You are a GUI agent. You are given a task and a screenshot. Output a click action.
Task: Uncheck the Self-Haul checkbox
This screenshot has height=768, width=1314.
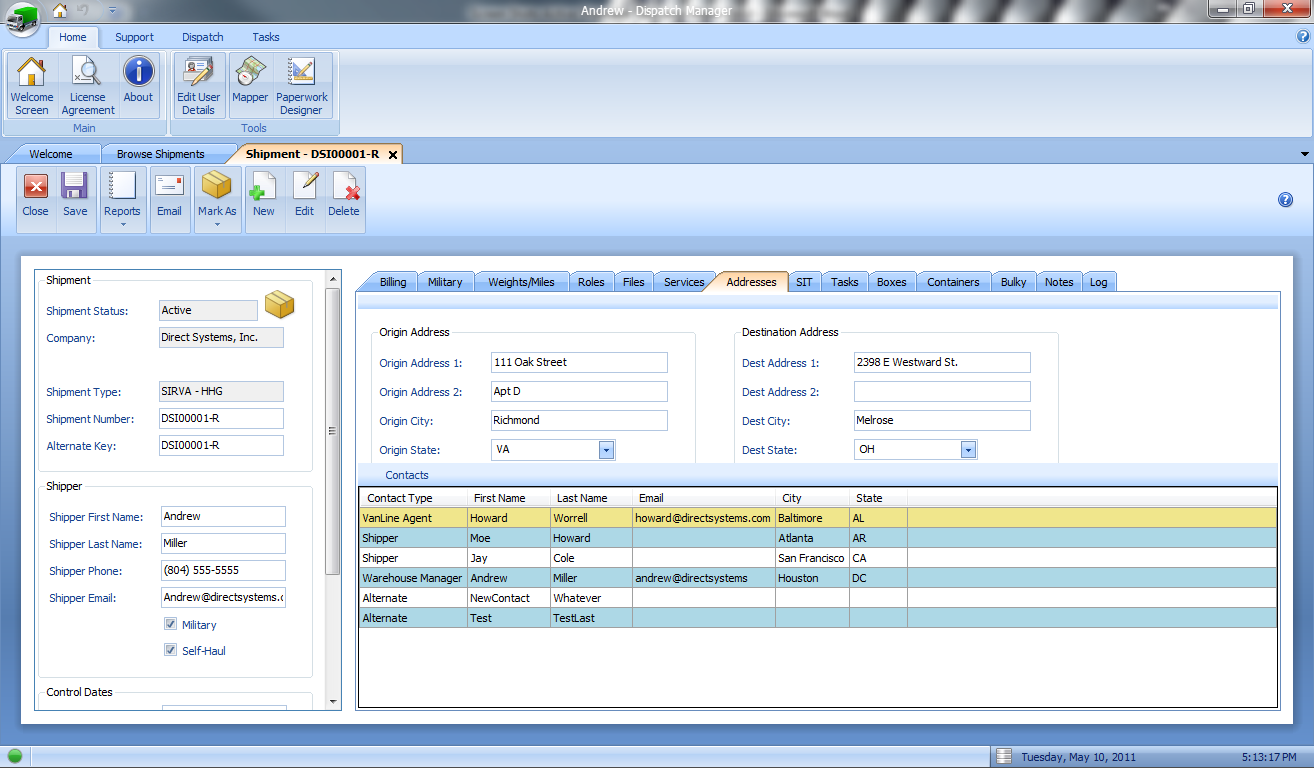click(x=171, y=651)
